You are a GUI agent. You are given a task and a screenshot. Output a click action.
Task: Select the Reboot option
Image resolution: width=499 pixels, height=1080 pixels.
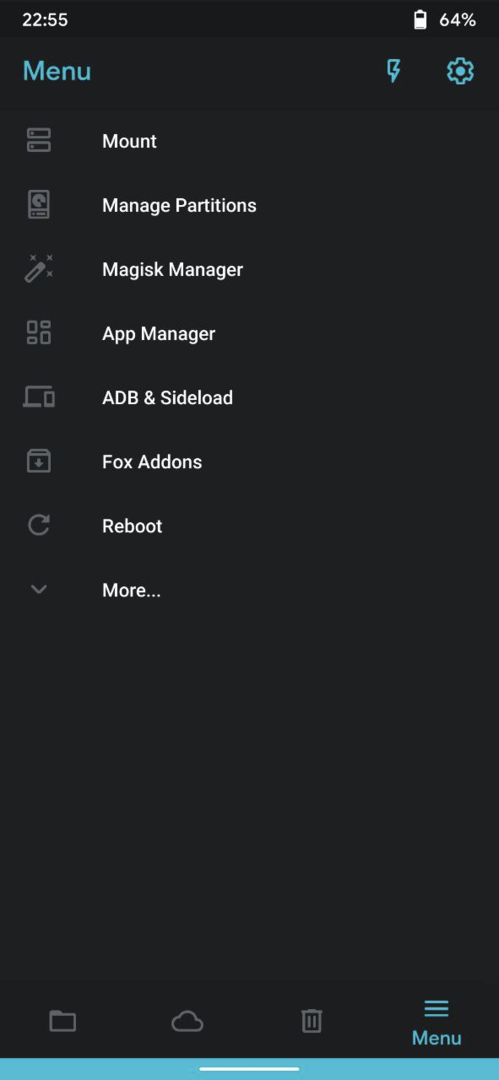(250, 526)
